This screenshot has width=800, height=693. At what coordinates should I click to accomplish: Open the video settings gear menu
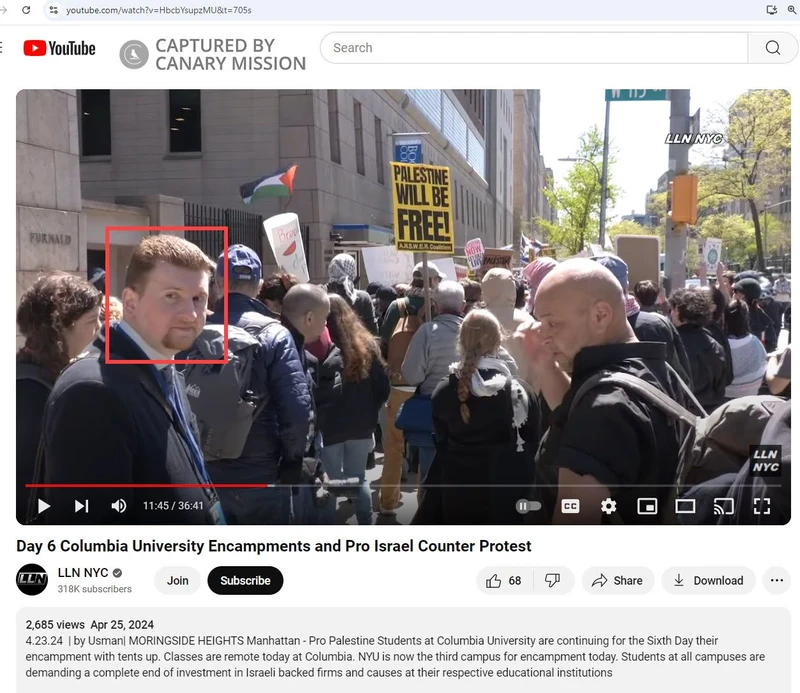608,506
